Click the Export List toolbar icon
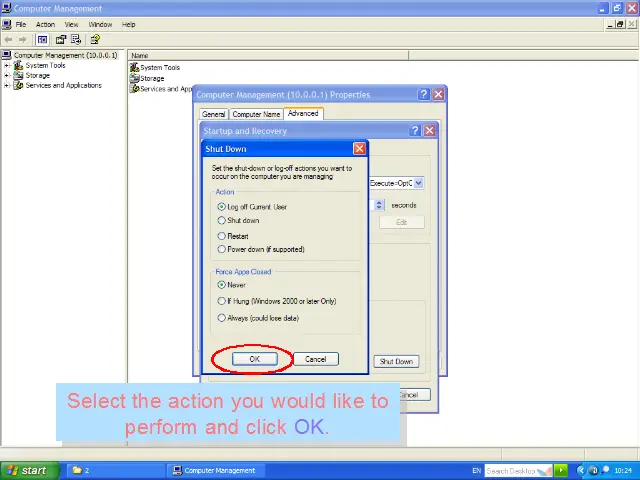 pyautogui.click(x=76, y=40)
